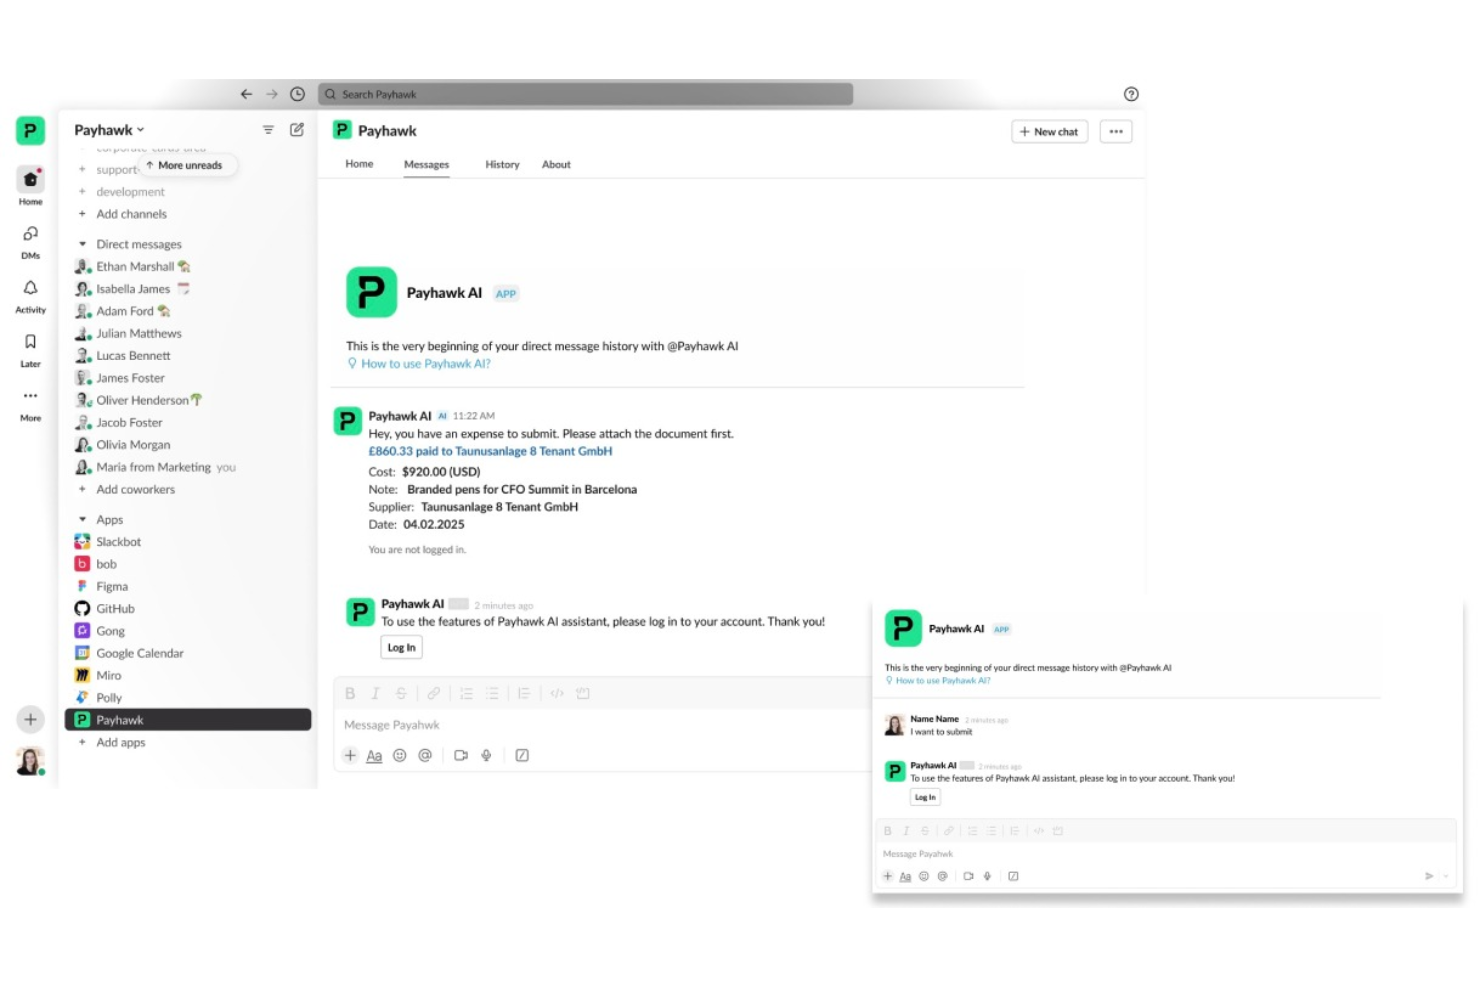Collapse the Apps section

[83, 519]
